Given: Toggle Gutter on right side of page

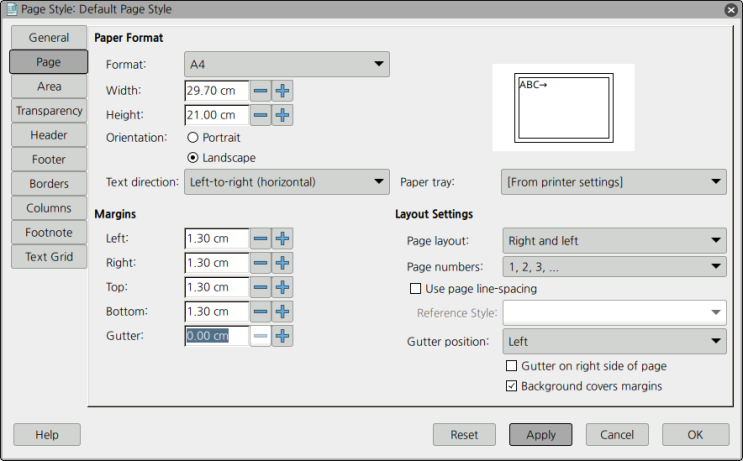Looking at the screenshot, I should [512, 366].
